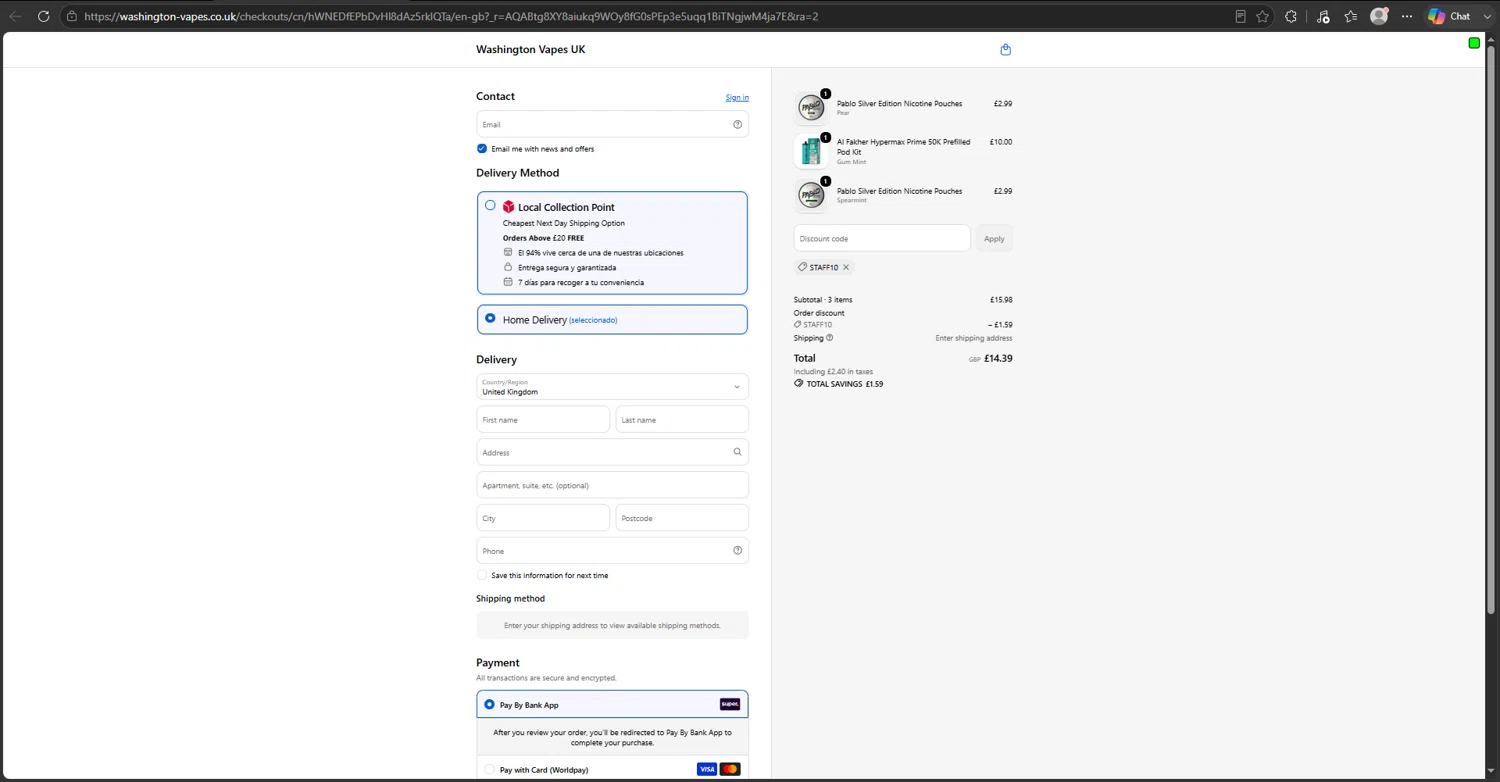The image size is (1500, 782).
Task: Open the browser extensions puzzle icon
Action: pyautogui.click(x=1291, y=16)
